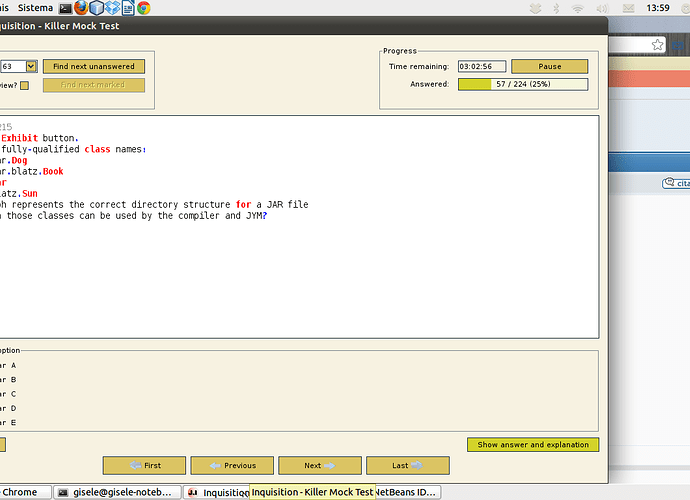Image resolution: width=690 pixels, height=500 pixels.
Task: Launch Google Chrome from the top panel
Action: point(144,7)
